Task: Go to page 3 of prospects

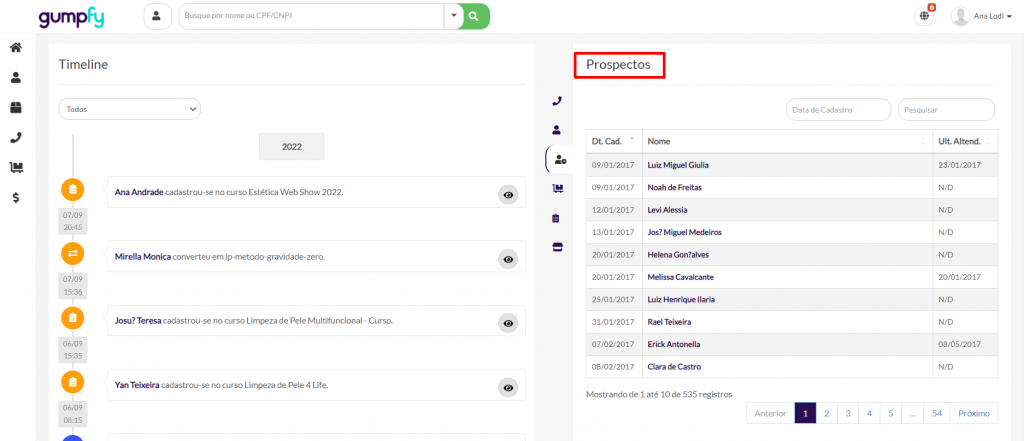Action: tap(848, 413)
